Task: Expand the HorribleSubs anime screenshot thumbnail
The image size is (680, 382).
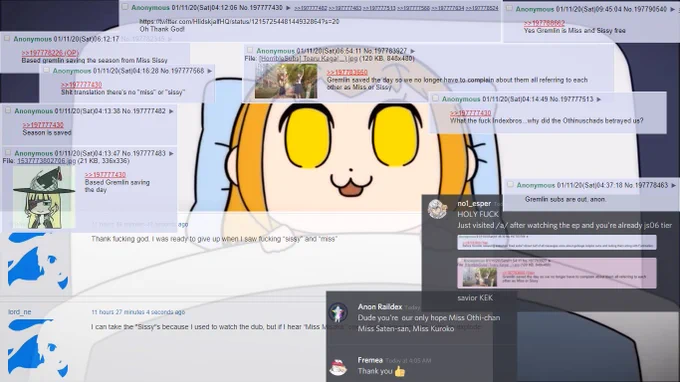Action: pos(286,81)
